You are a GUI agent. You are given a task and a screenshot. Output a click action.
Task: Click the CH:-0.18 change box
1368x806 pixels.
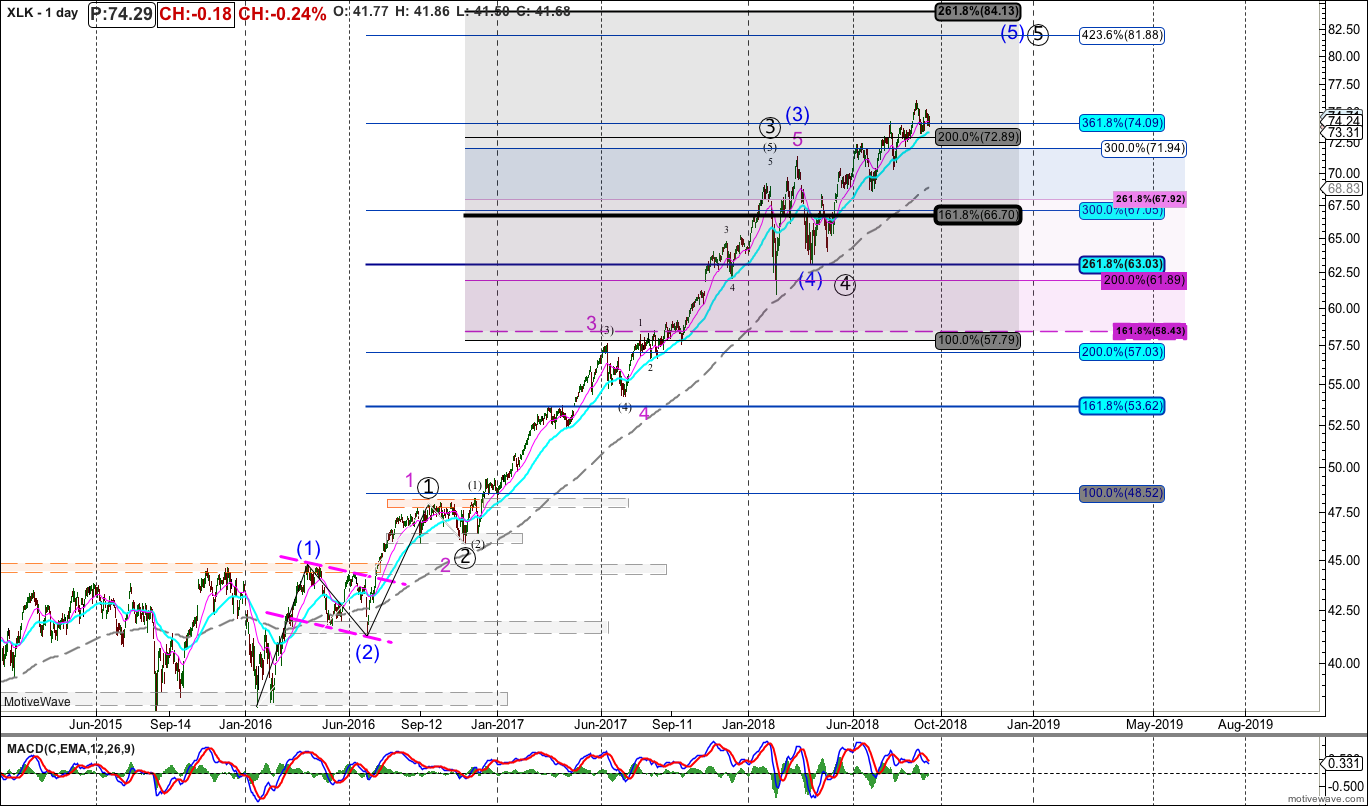(x=197, y=13)
